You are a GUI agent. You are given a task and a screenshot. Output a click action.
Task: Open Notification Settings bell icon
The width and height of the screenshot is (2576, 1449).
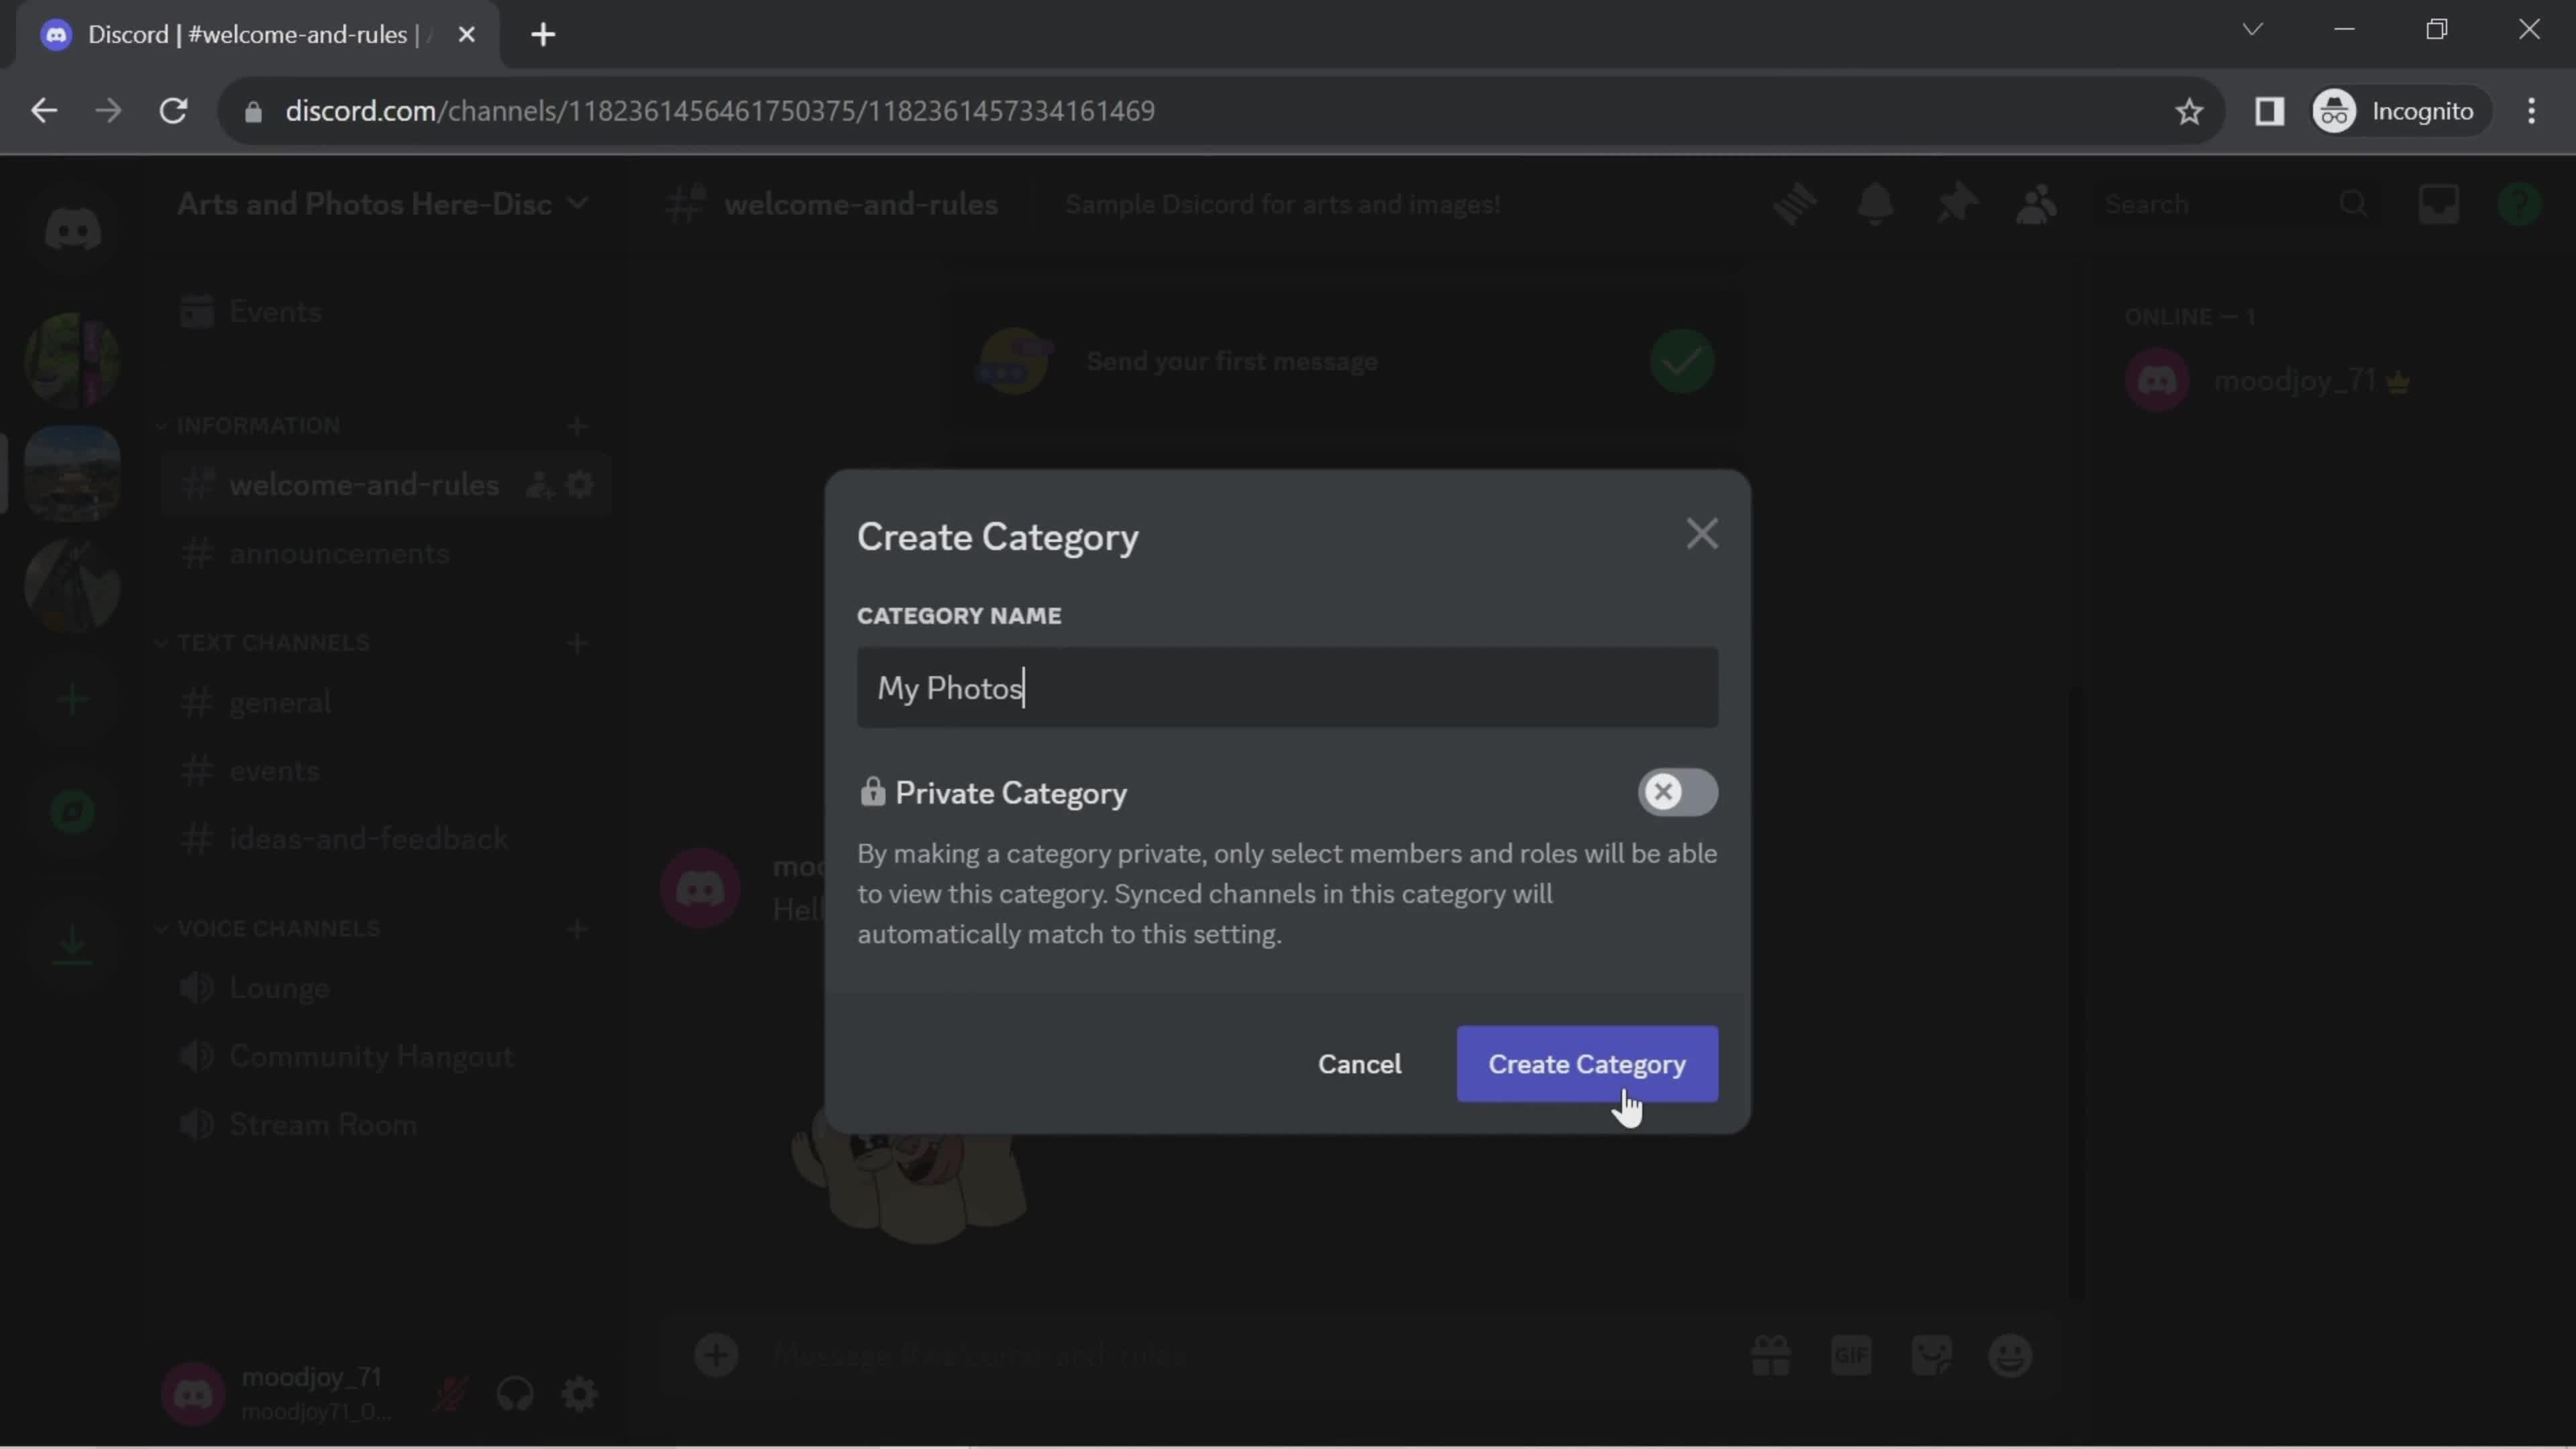pyautogui.click(x=1875, y=204)
